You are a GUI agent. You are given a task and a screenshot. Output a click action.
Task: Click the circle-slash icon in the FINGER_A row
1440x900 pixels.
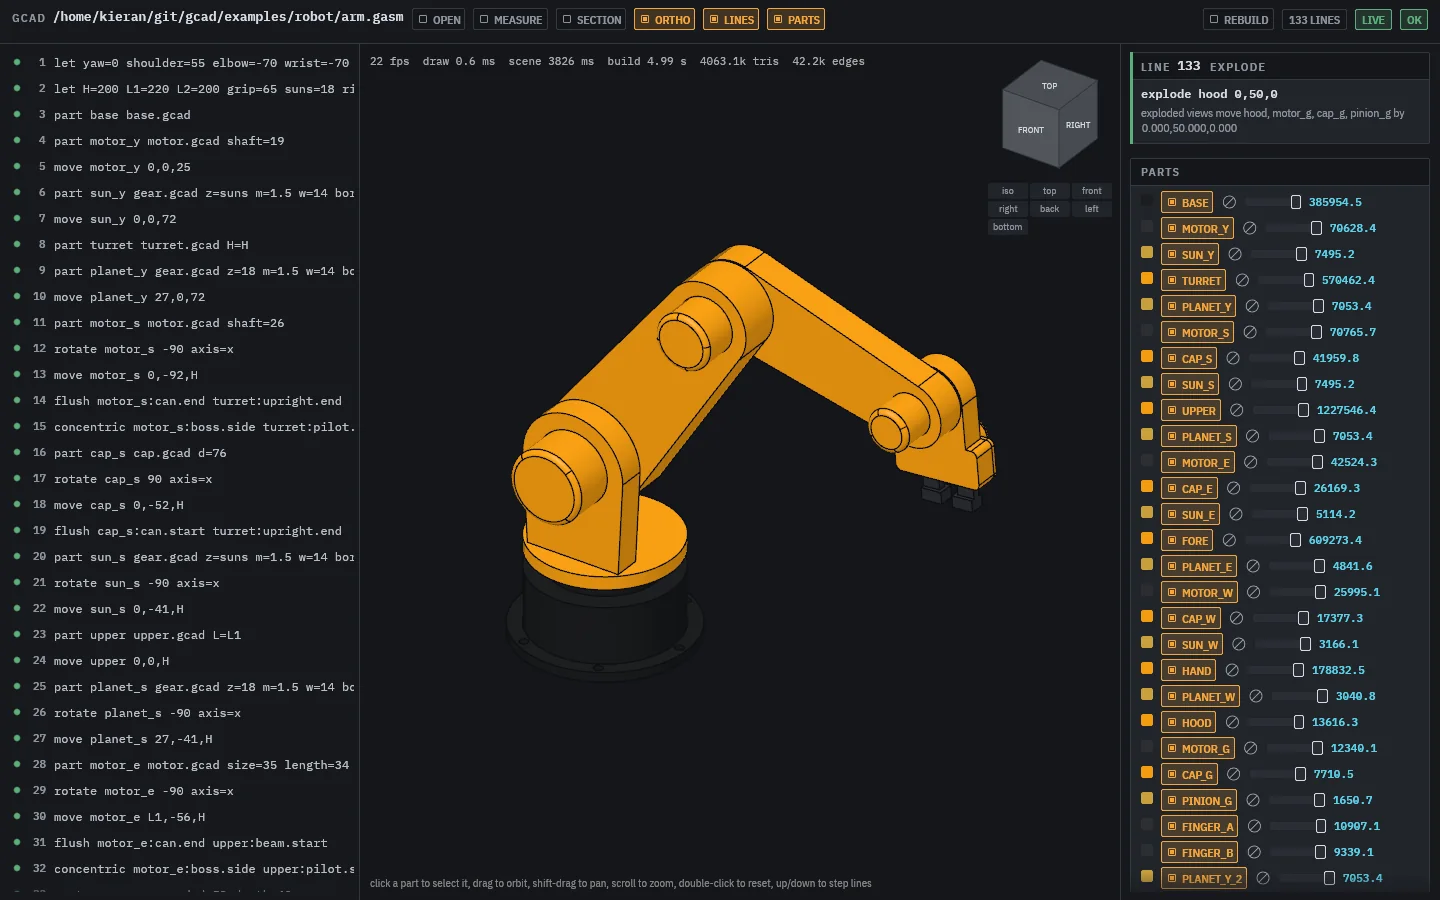[x=1254, y=826]
